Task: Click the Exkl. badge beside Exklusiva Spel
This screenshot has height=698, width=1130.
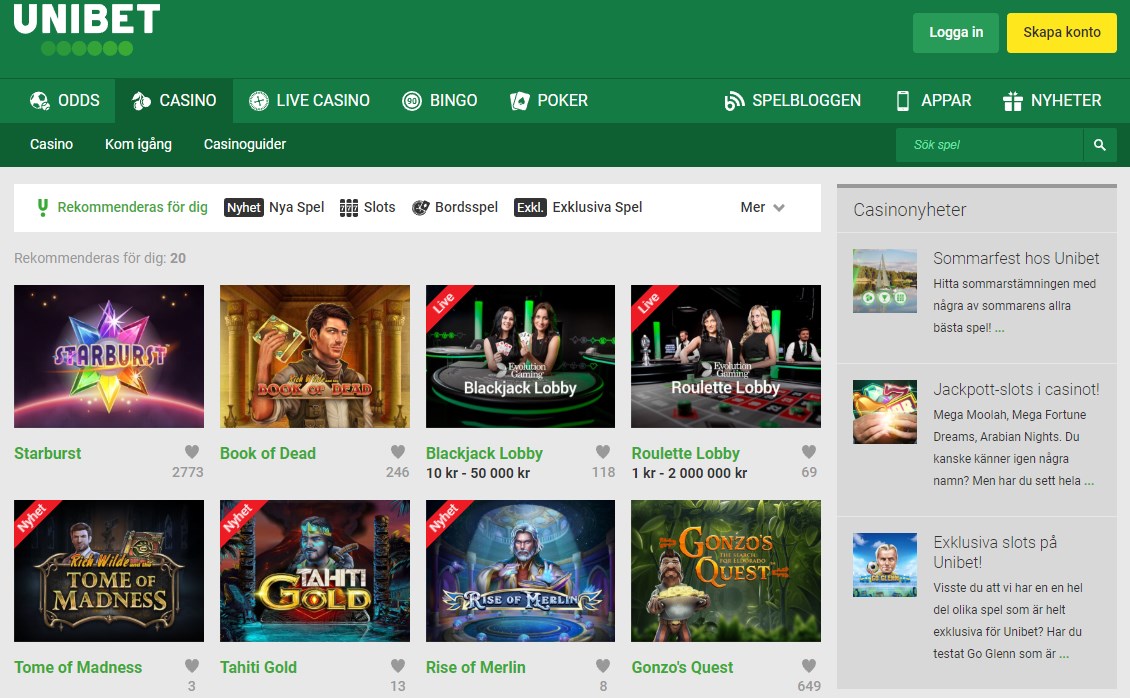Action: (x=530, y=207)
